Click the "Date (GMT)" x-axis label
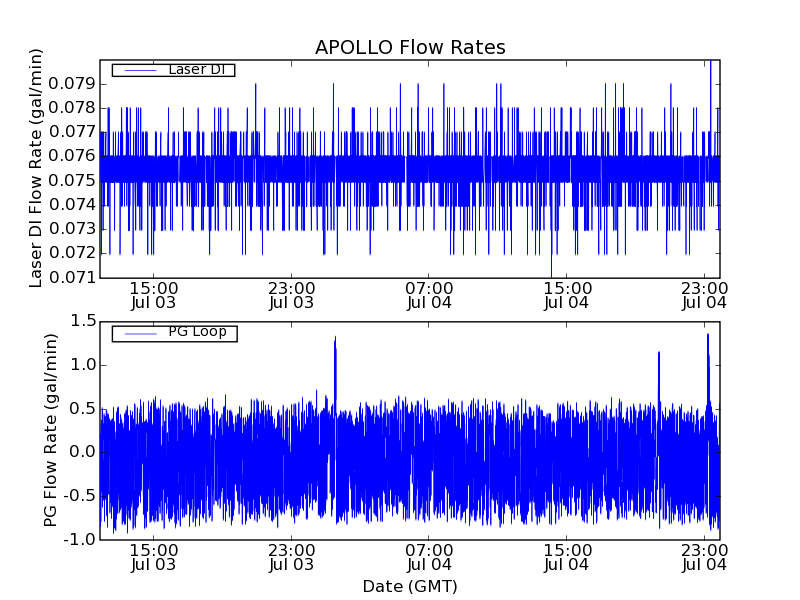Viewport: 800px width, 600px height. [x=410, y=587]
